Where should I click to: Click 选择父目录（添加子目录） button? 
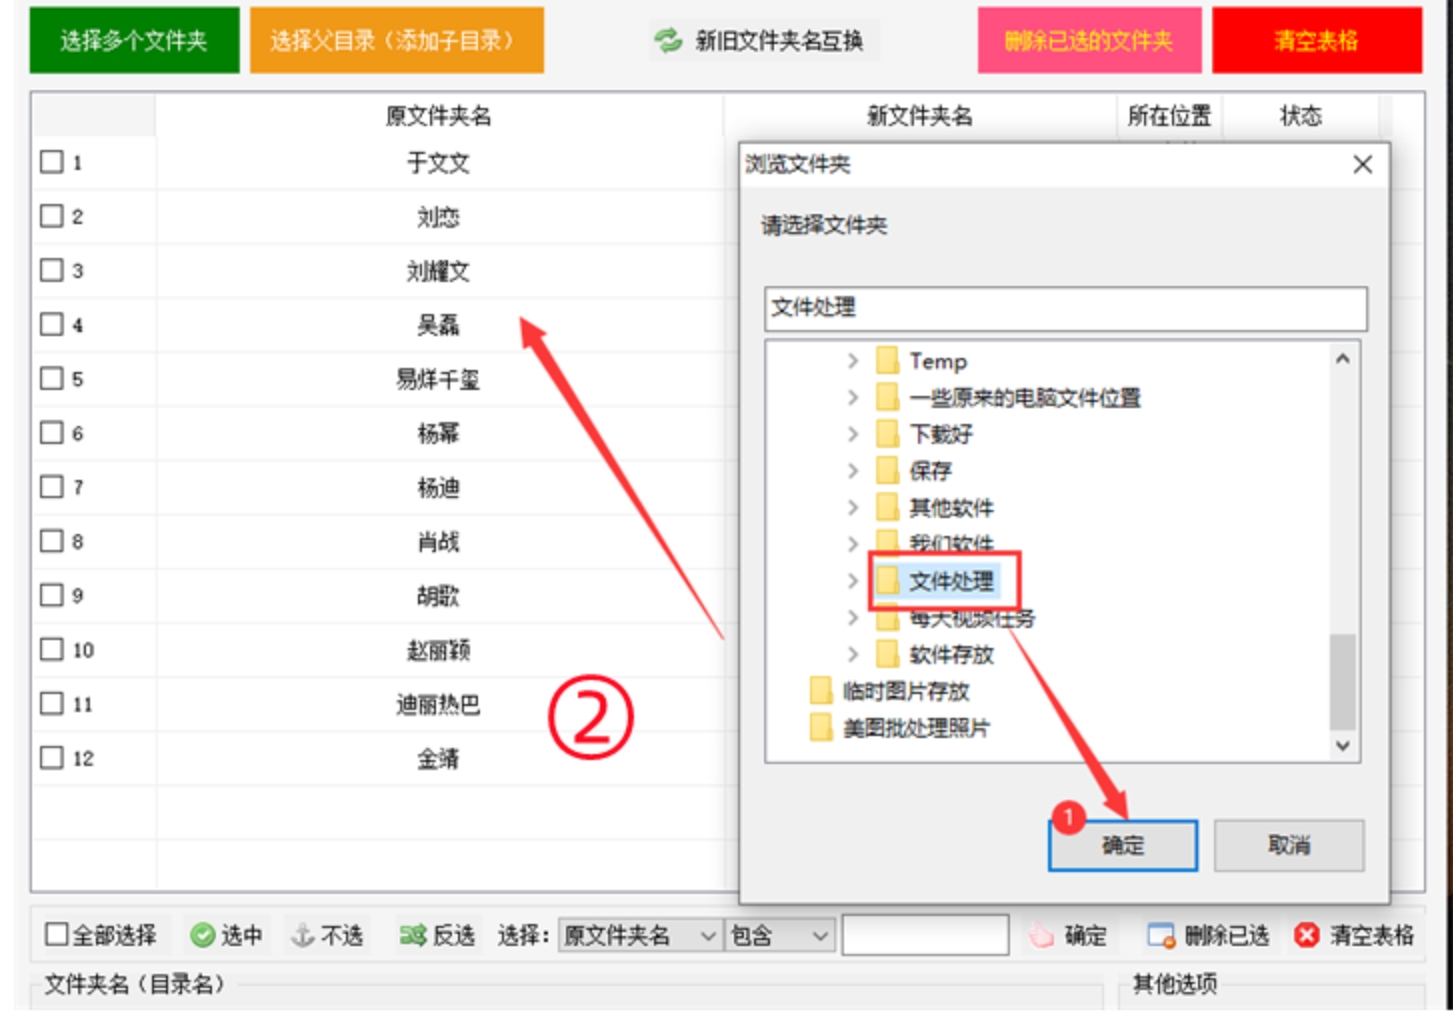[x=396, y=40]
